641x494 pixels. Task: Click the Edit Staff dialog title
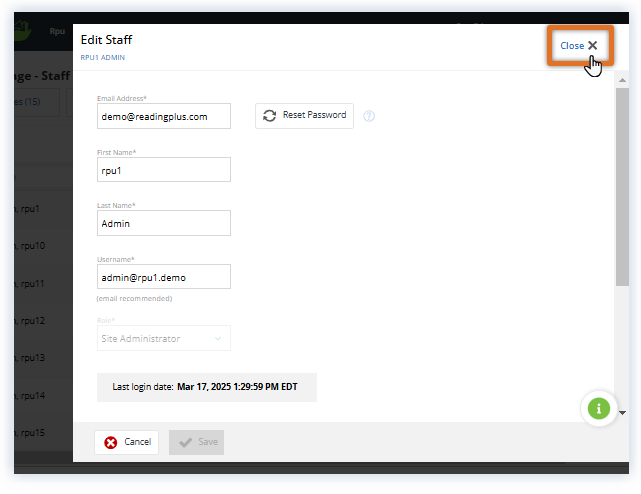click(x=106, y=40)
